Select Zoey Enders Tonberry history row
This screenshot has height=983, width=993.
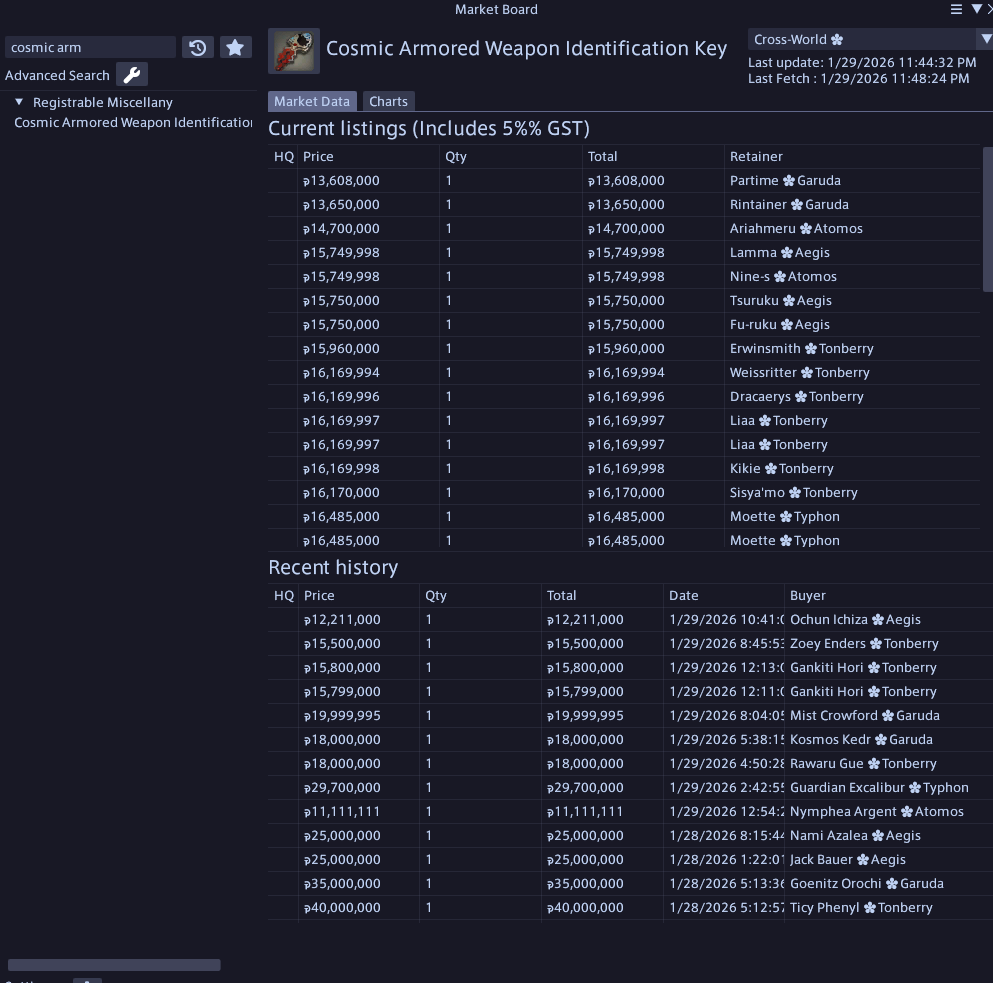coord(631,644)
